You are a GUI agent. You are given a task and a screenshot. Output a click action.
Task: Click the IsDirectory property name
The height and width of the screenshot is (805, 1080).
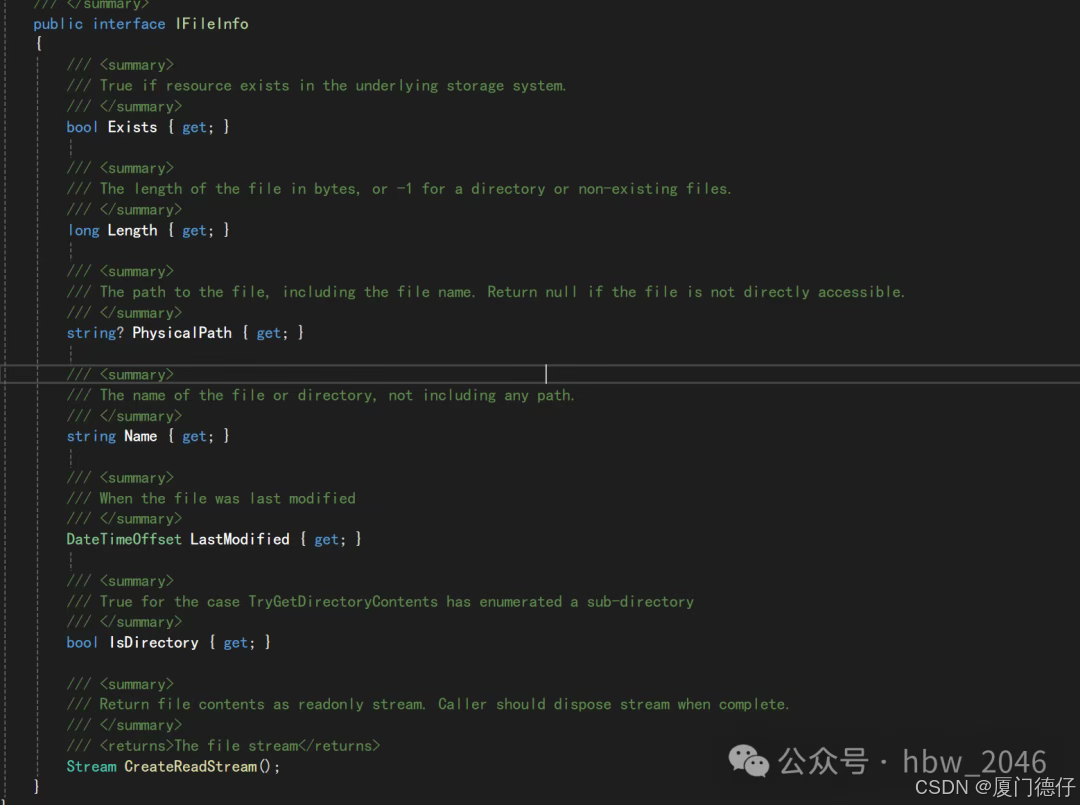tap(154, 642)
